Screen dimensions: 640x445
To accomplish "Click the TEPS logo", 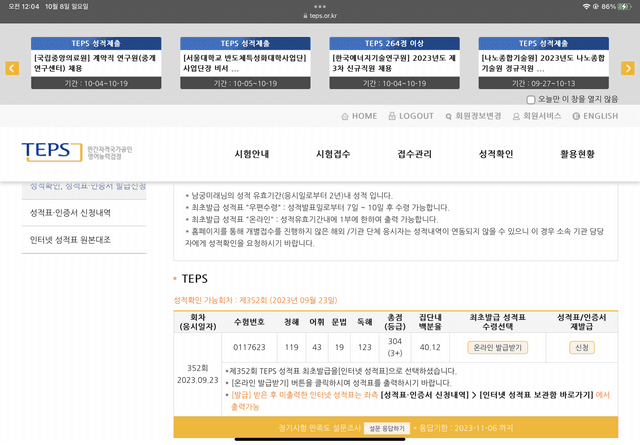I will pyautogui.click(x=52, y=152).
